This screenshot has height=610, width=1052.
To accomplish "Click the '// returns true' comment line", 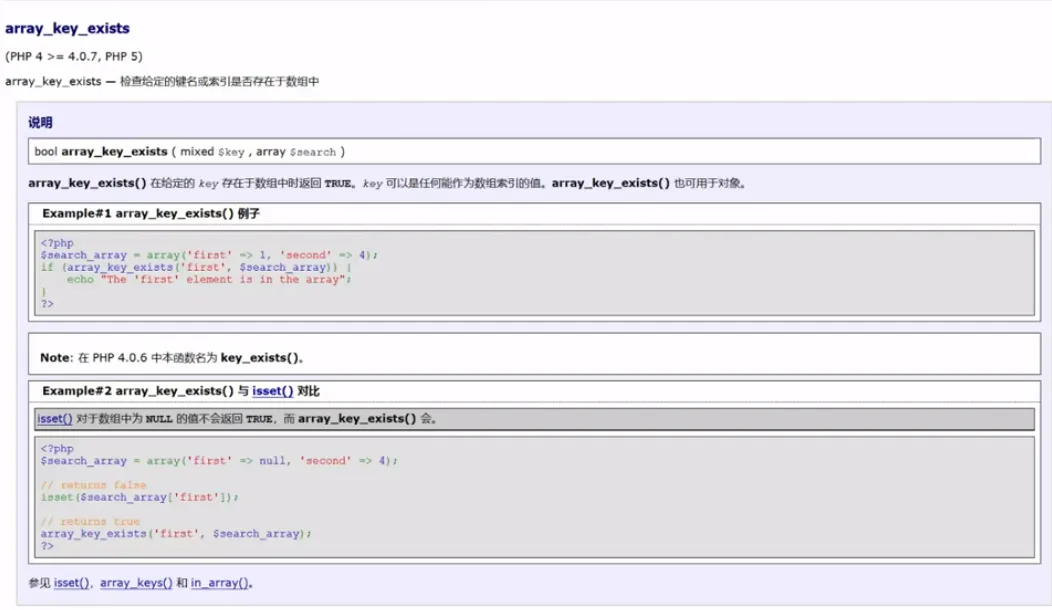I will click(90, 521).
